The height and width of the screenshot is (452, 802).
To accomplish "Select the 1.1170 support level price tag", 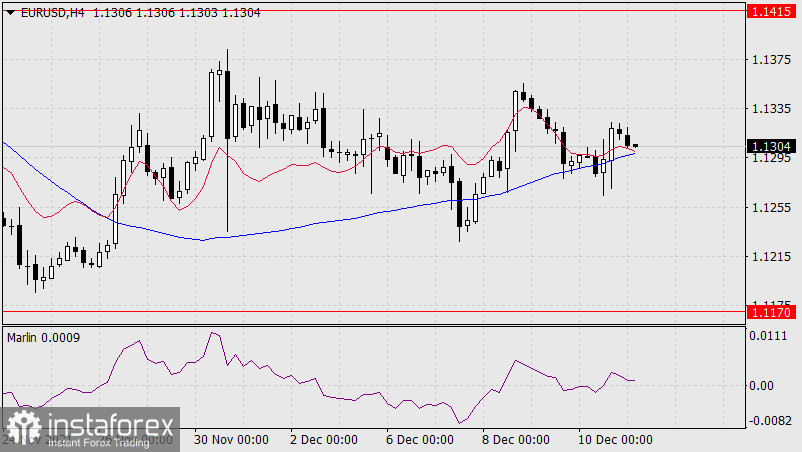I will click(x=770, y=312).
